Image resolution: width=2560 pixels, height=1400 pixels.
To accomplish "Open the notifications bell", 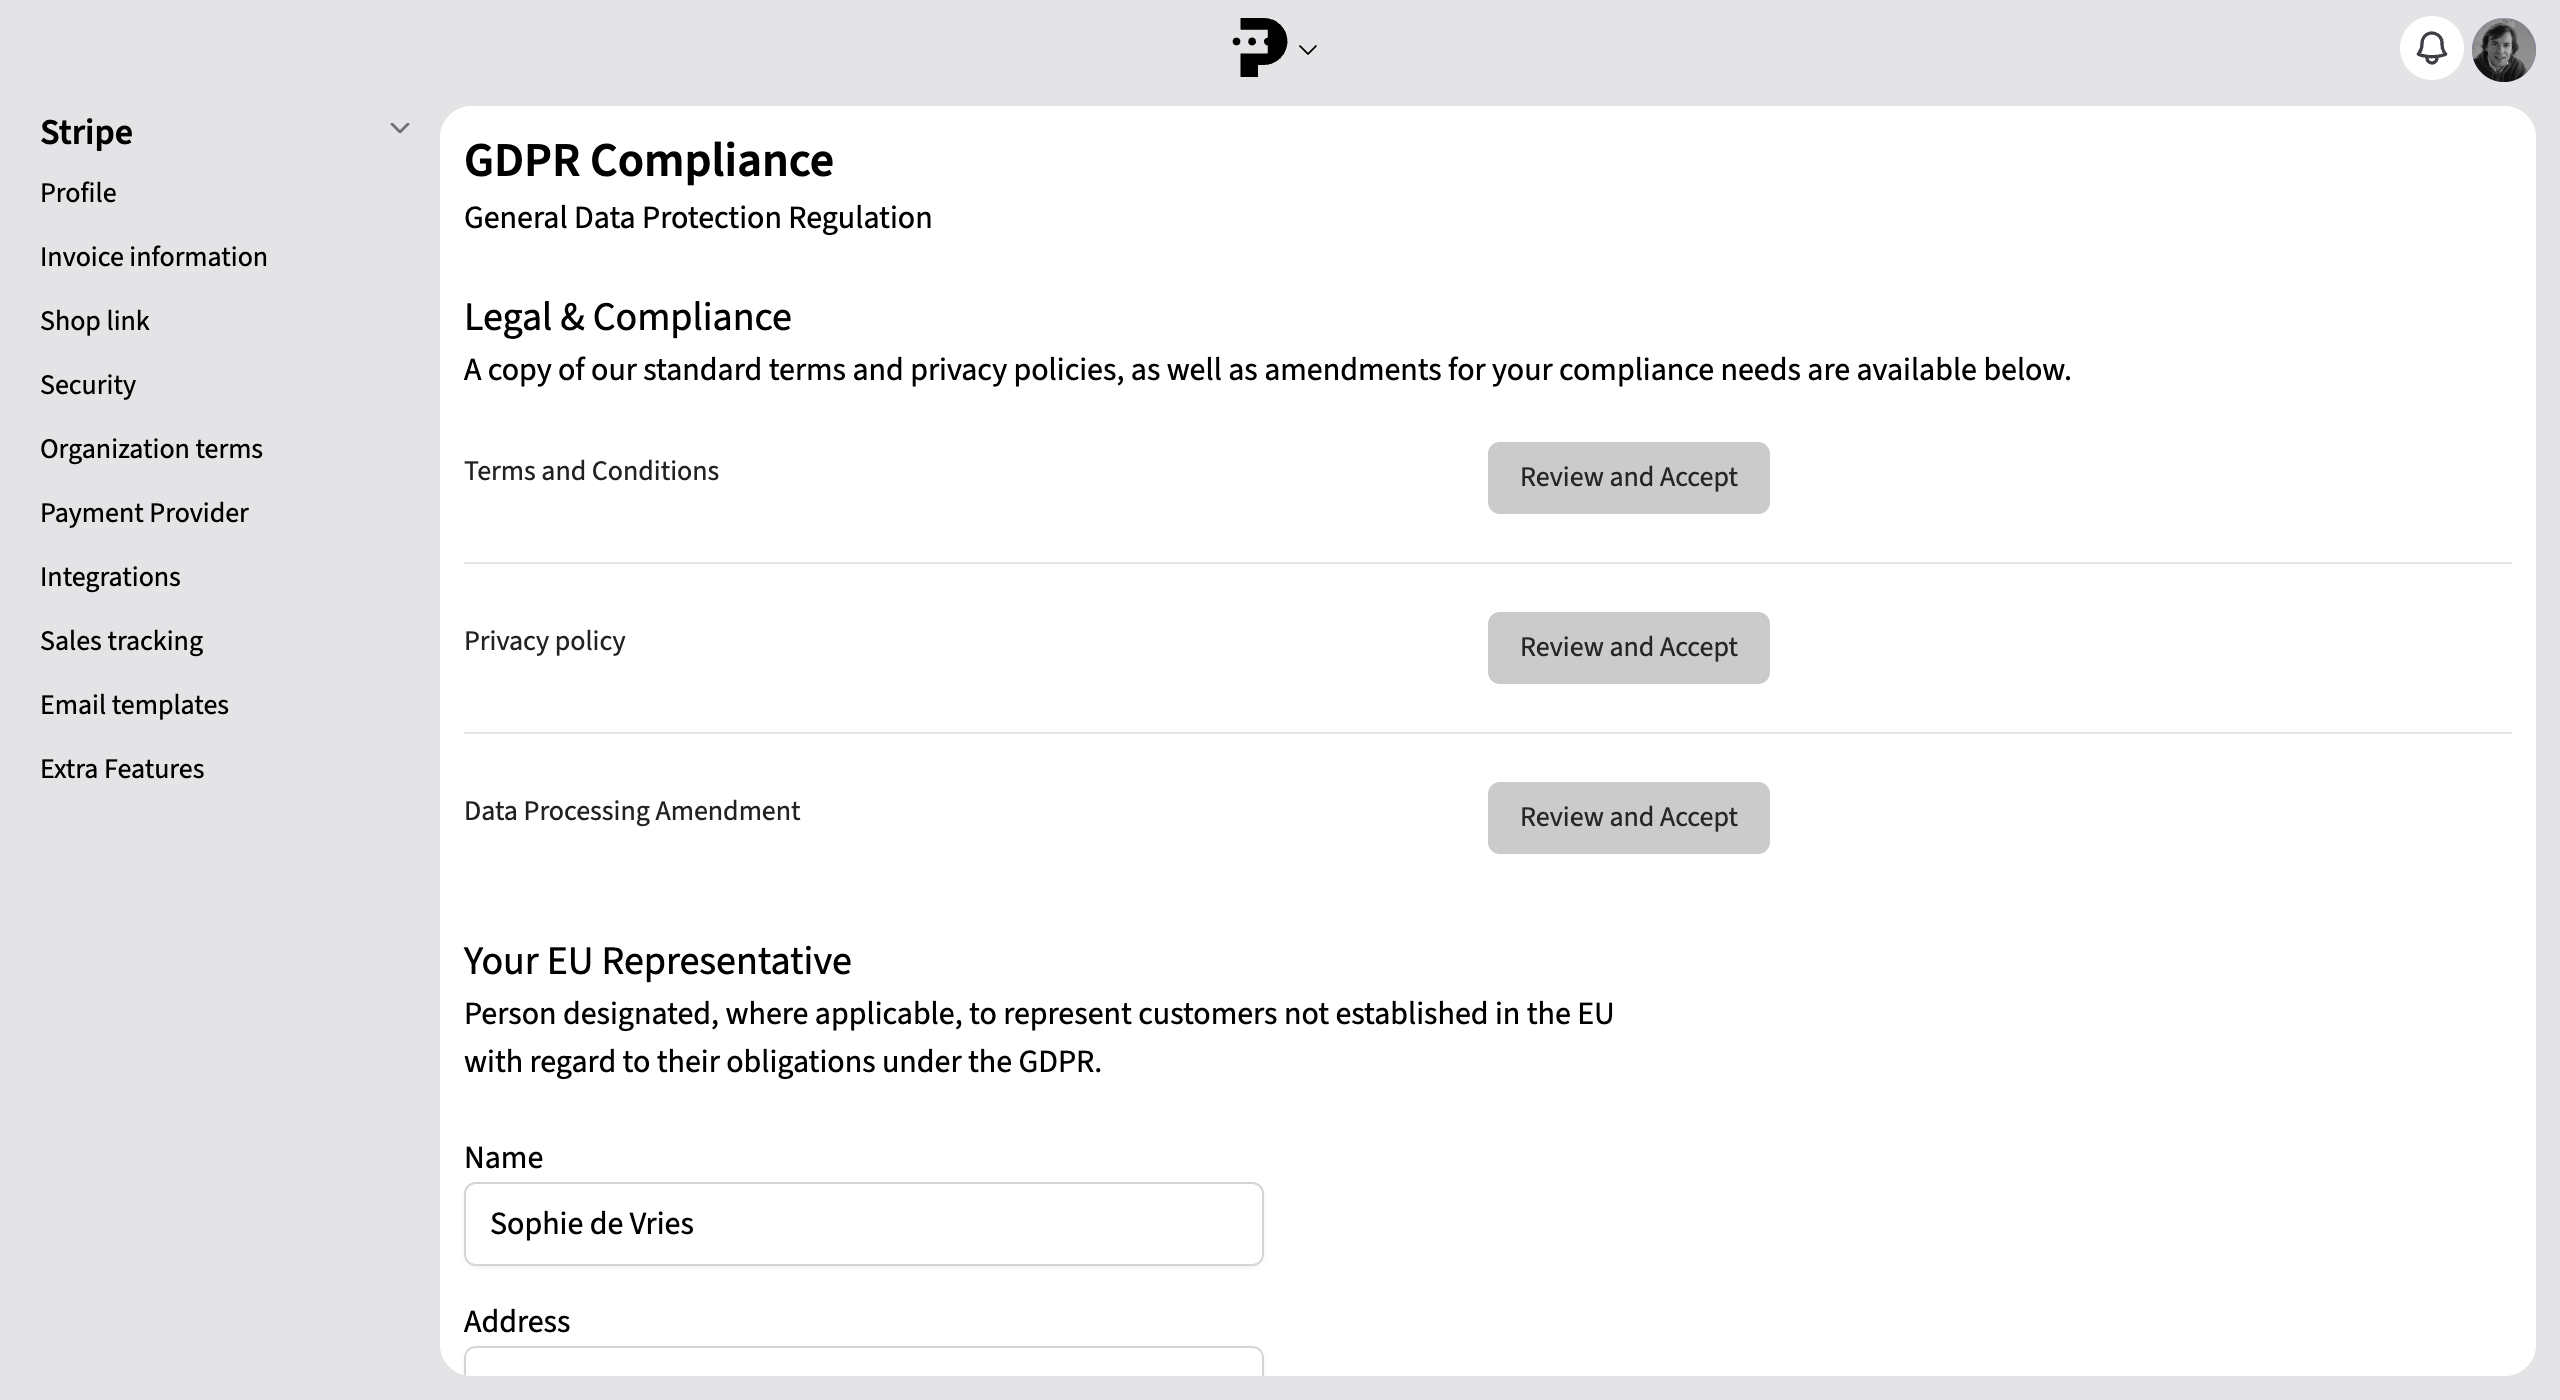I will click(x=2431, y=48).
